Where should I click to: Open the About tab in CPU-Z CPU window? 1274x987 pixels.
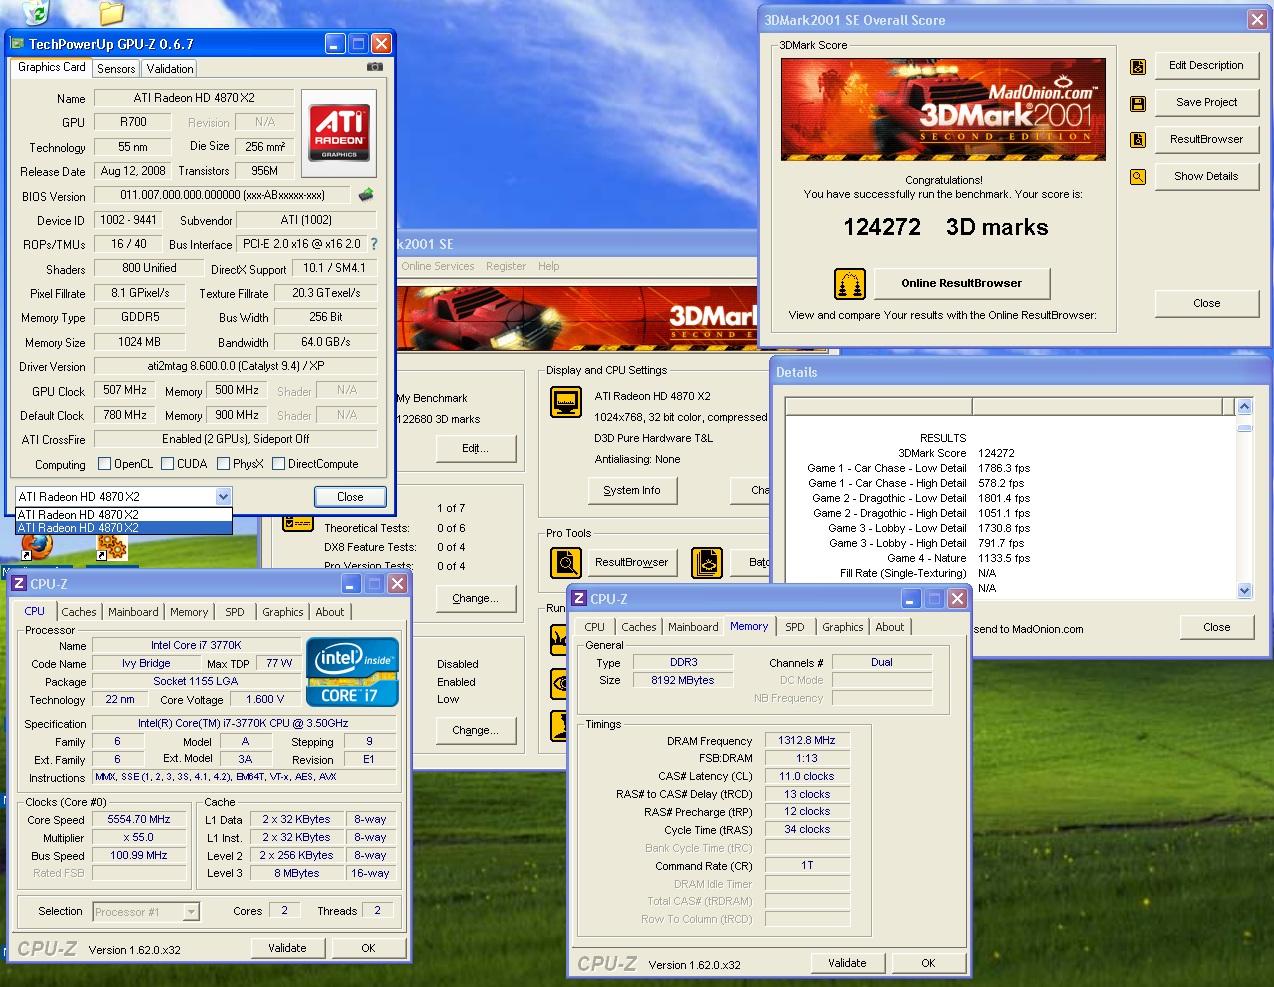coord(330,612)
